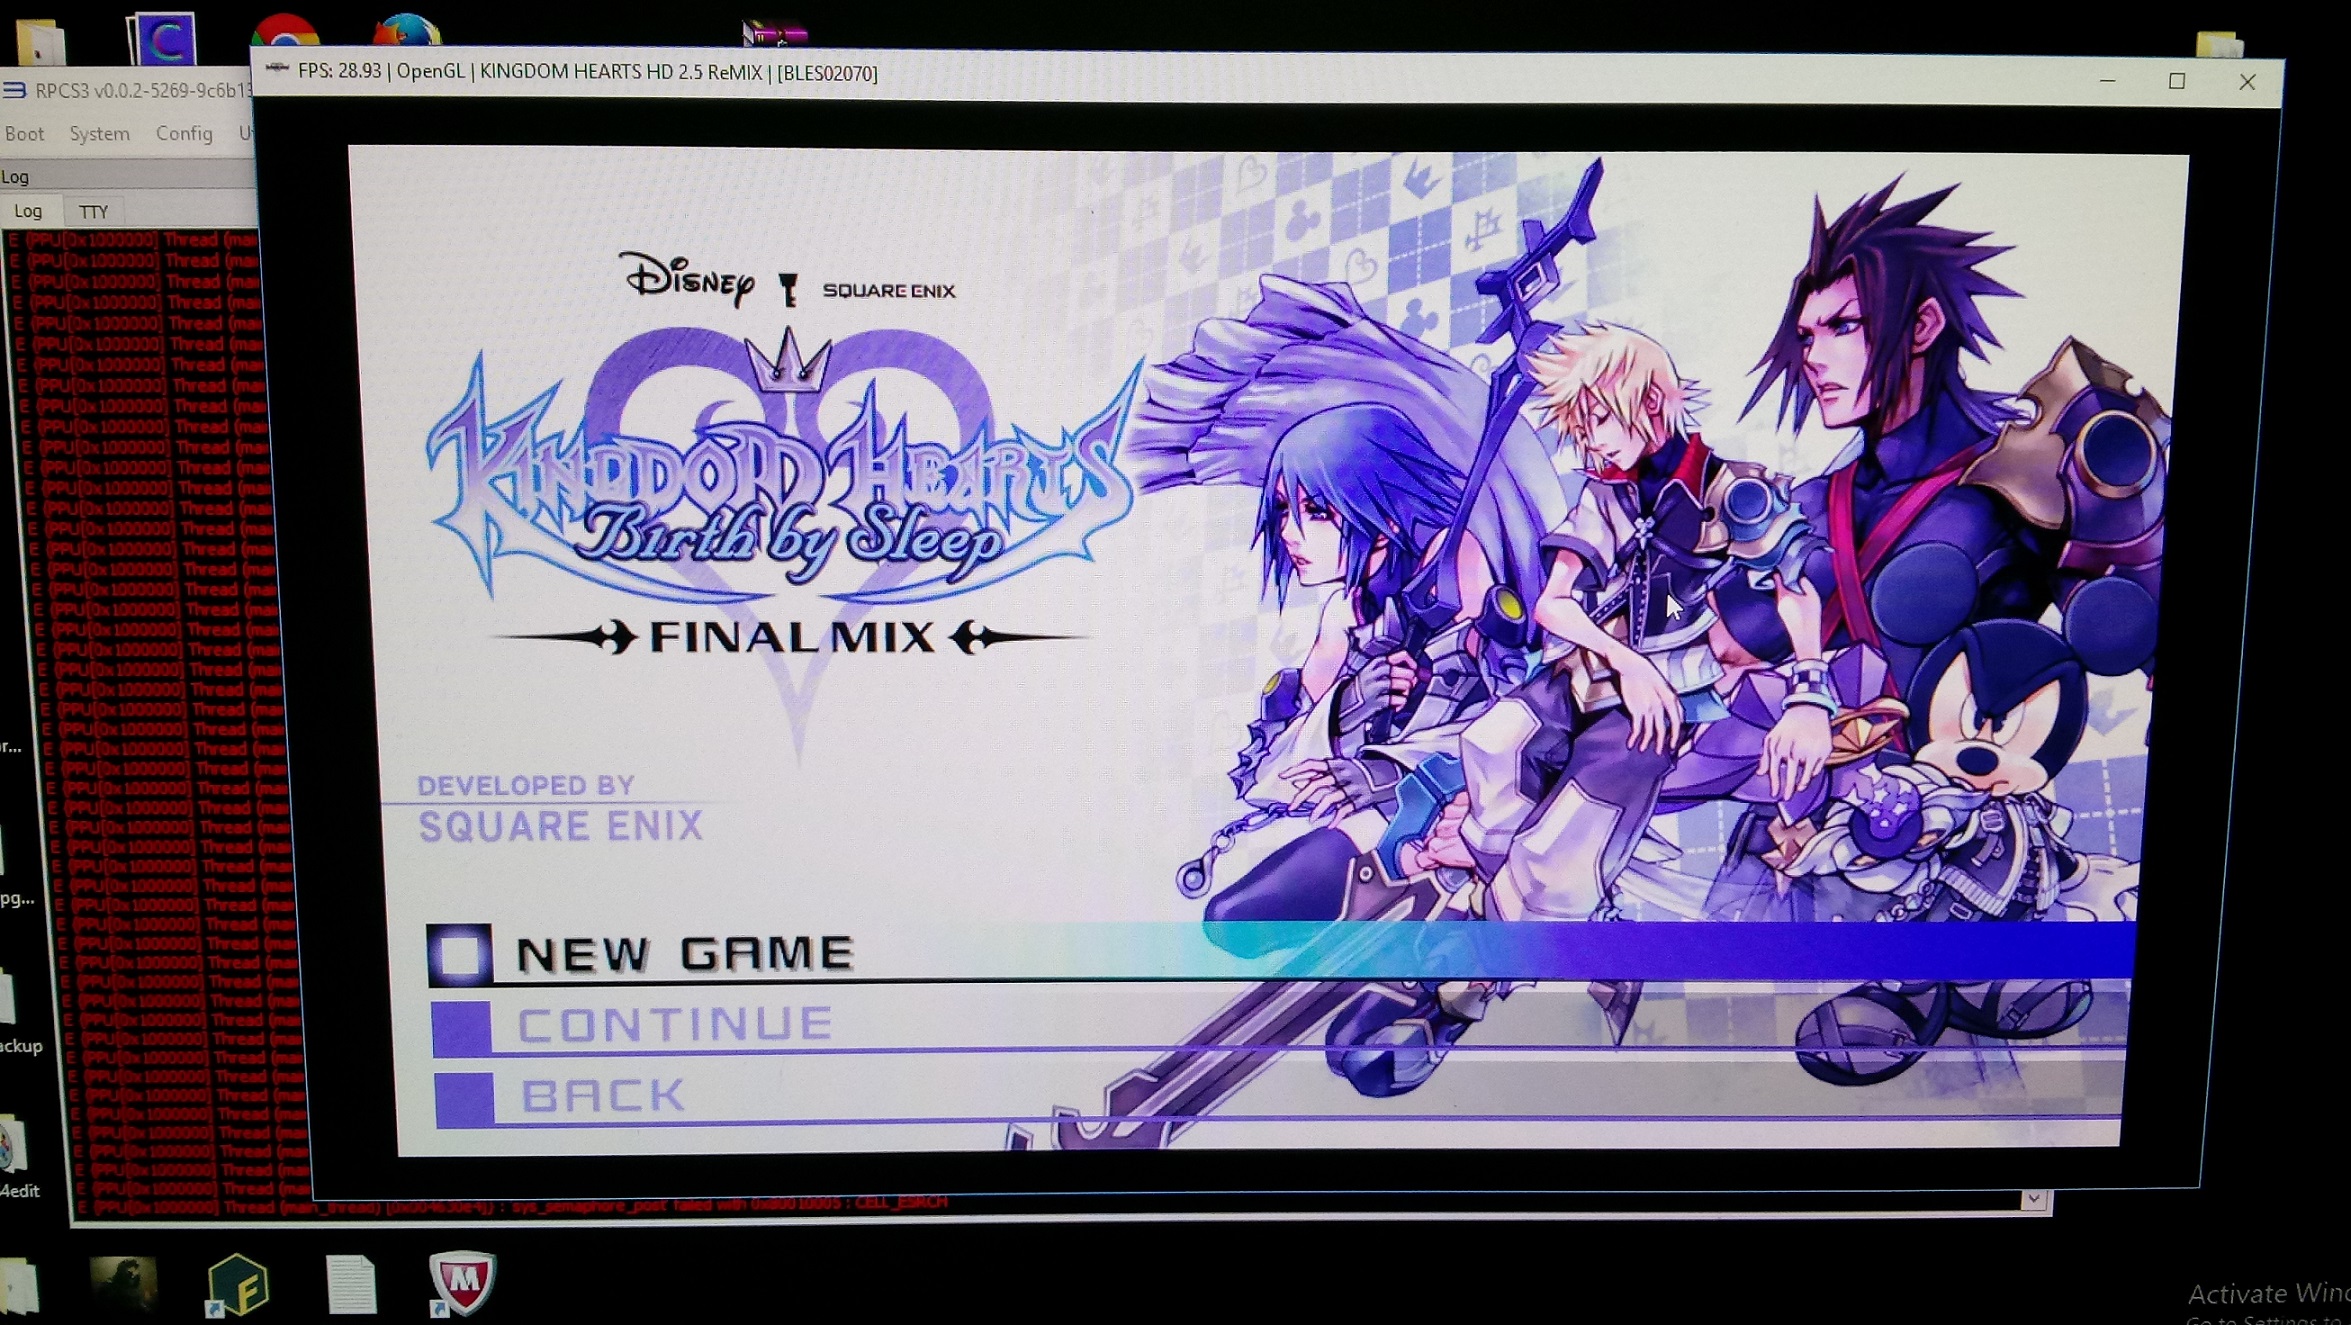The image size is (2351, 1325).
Task: Click the game window title bar icon
Action: click(x=277, y=70)
